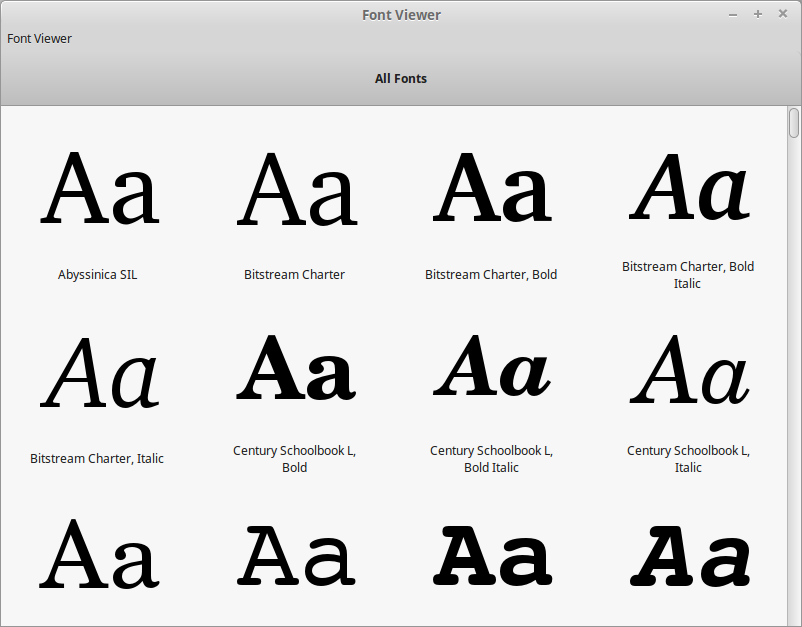Click the 'Century Schoolbook L, Bold Italic' label
Viewport: 802px width, 627px height.
click(492, 459)
